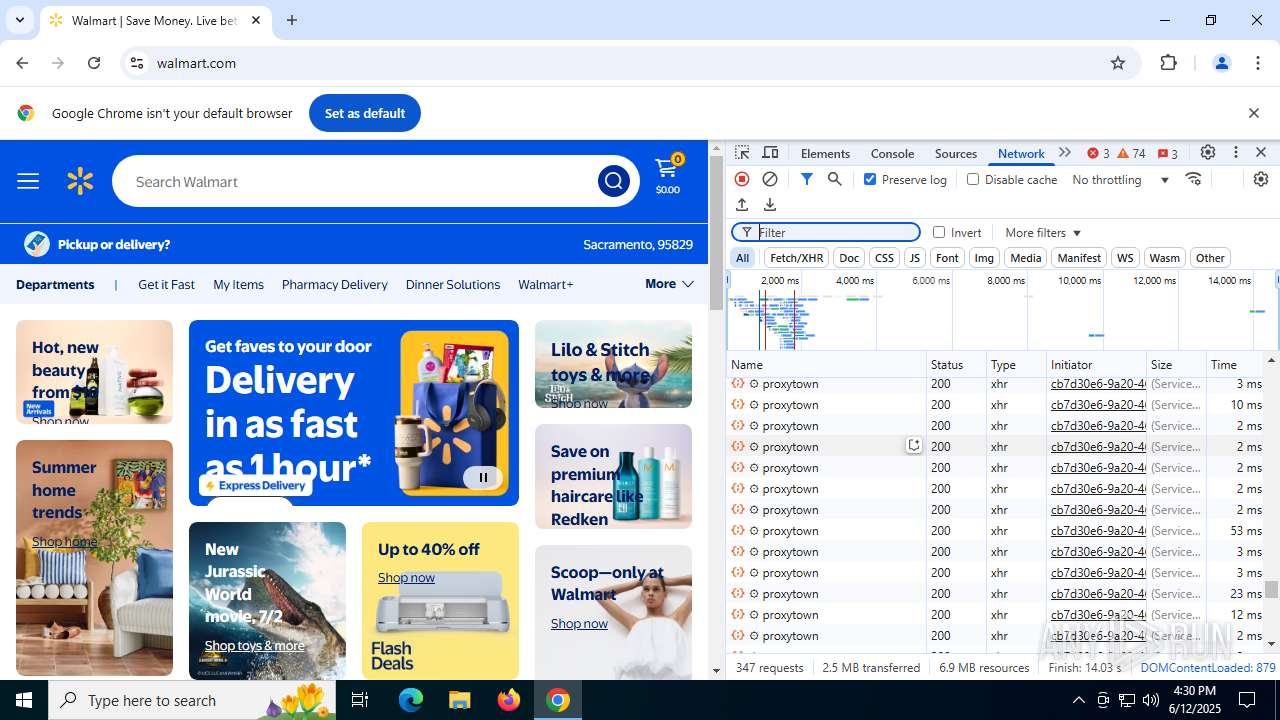Image resolution: width=1280 pixels, height=720 pixels.
Task: Open the DevTools settings gear
Action: coord(1208,153)
